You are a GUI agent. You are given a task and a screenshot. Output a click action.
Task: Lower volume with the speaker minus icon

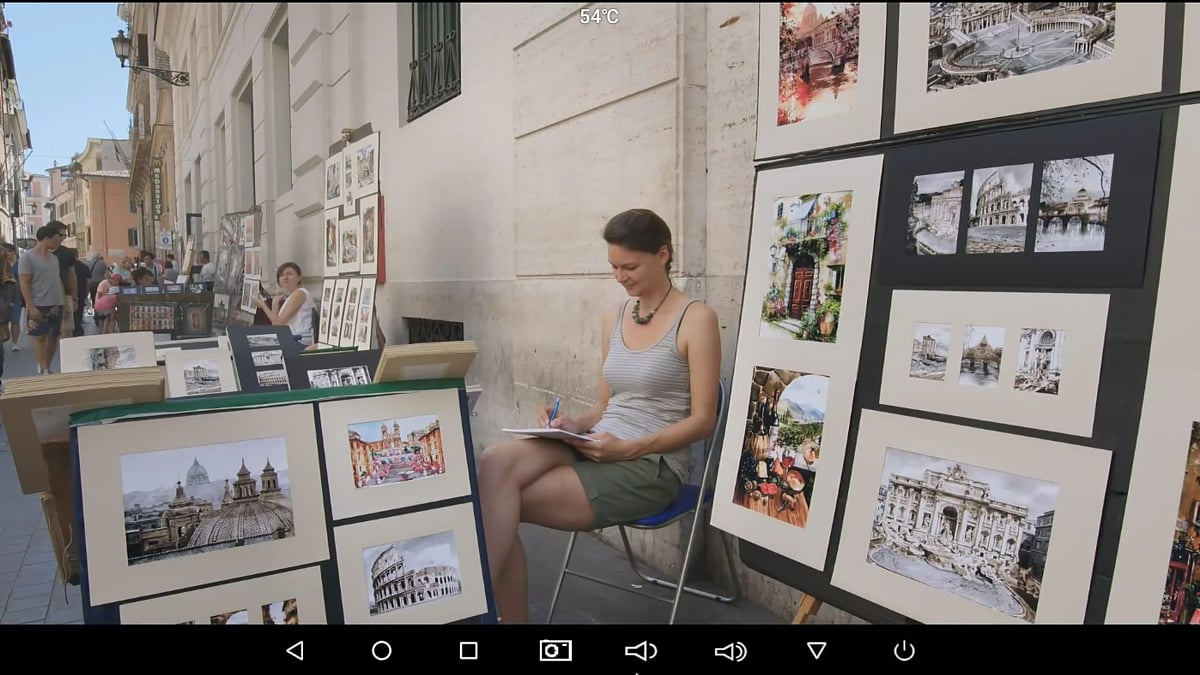click(641, 651)
